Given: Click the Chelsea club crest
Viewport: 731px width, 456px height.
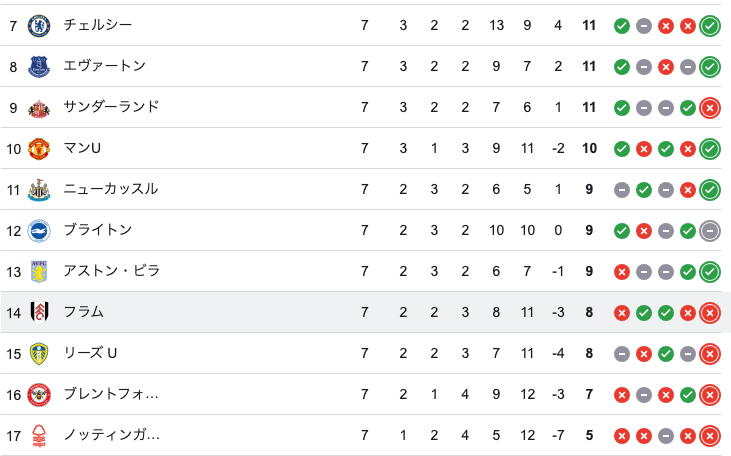Looking at the screenshot, I should 39,25.
